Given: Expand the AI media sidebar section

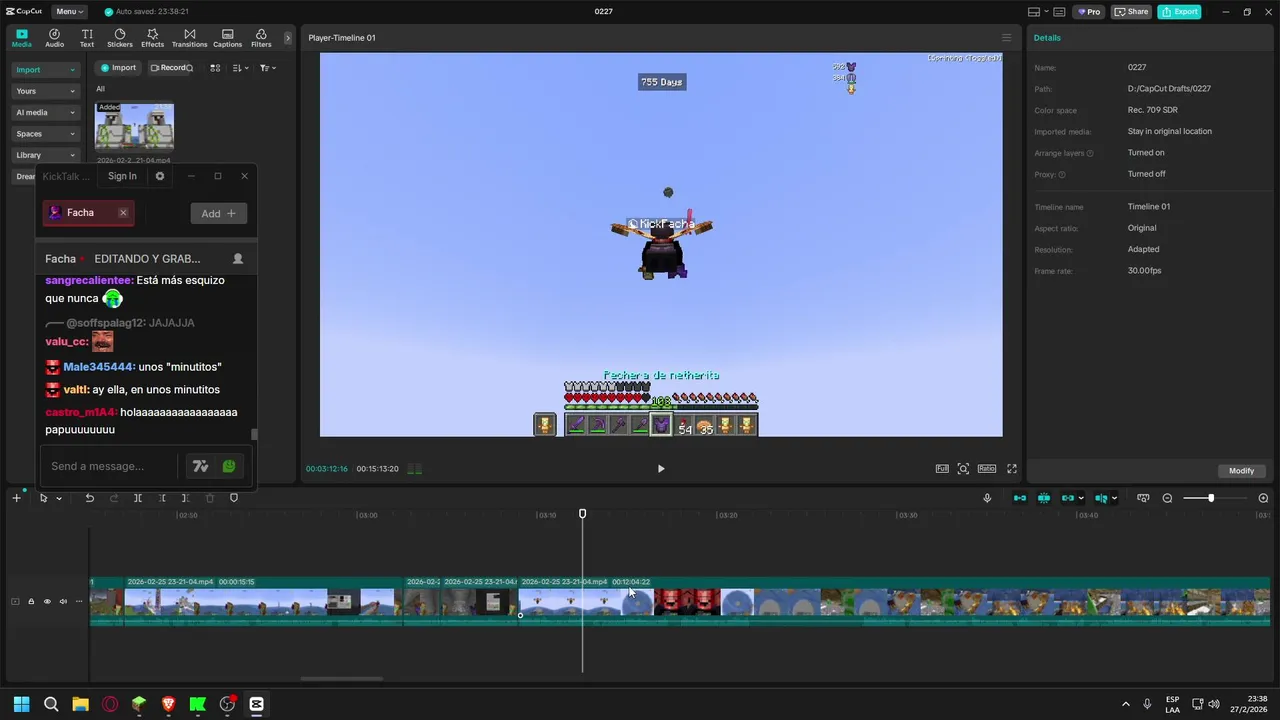Looking at the screenshot, I should tap(45, 112).
